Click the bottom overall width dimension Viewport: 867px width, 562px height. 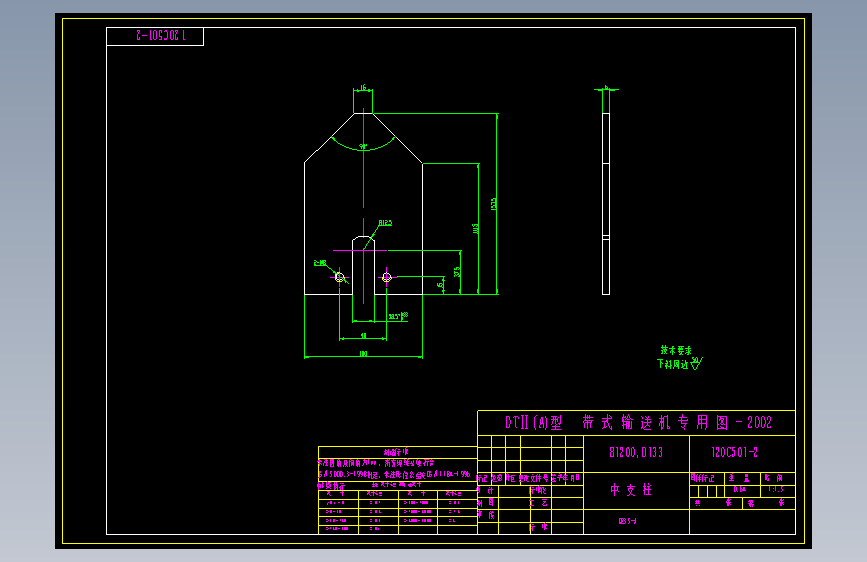[x=363, y=353]
